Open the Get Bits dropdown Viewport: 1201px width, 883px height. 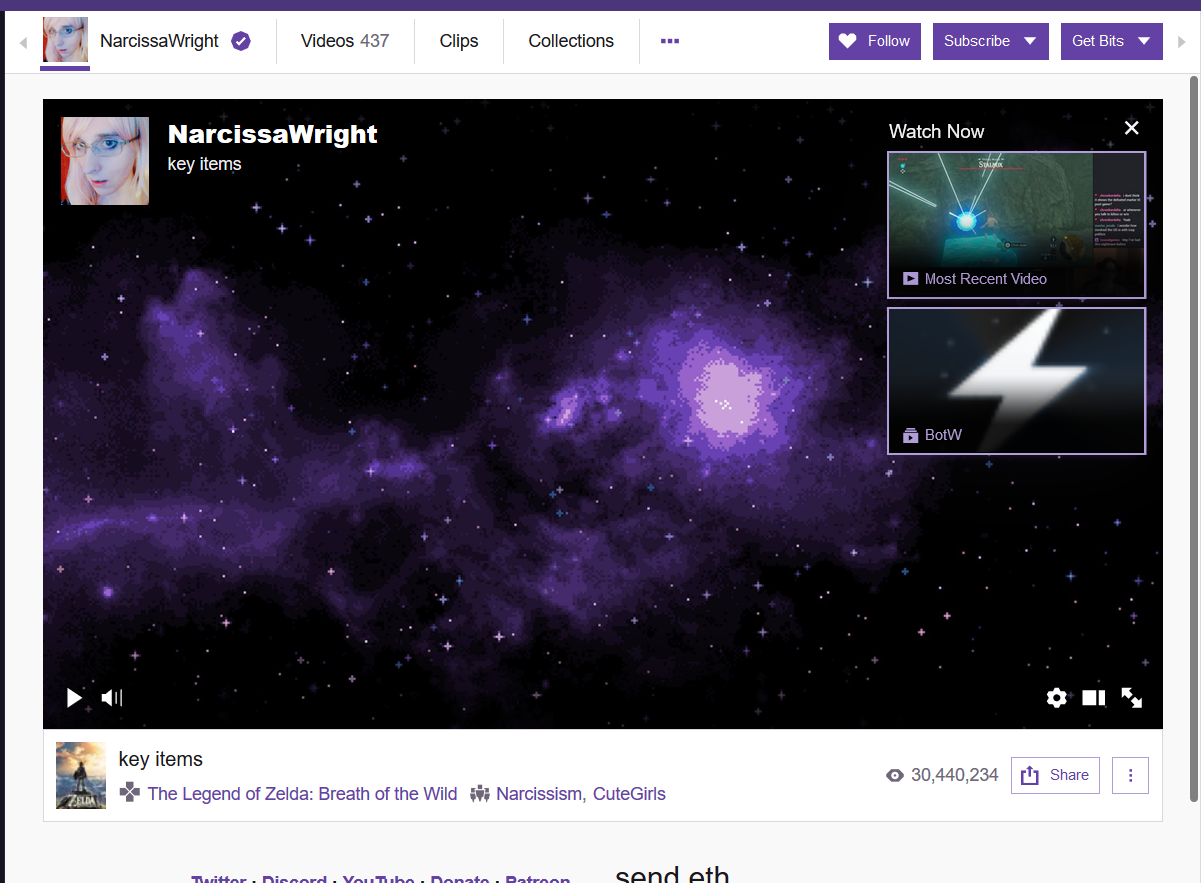tap(1112, 41)
